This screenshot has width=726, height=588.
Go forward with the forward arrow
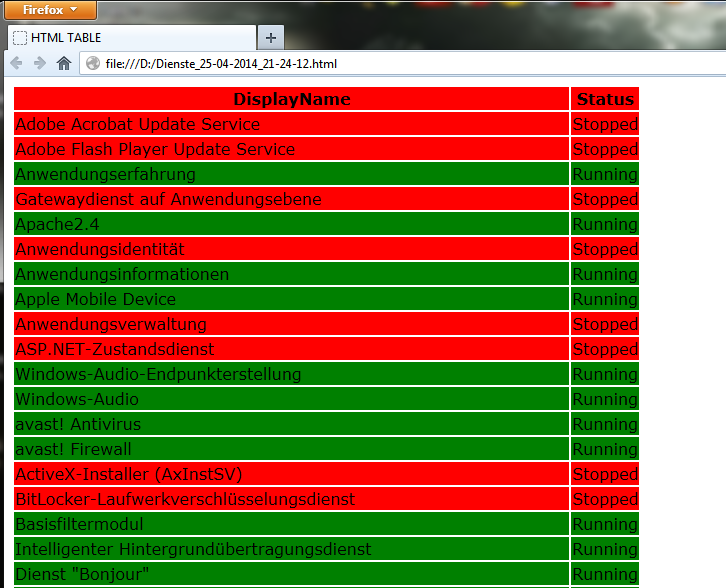point(40,63)
